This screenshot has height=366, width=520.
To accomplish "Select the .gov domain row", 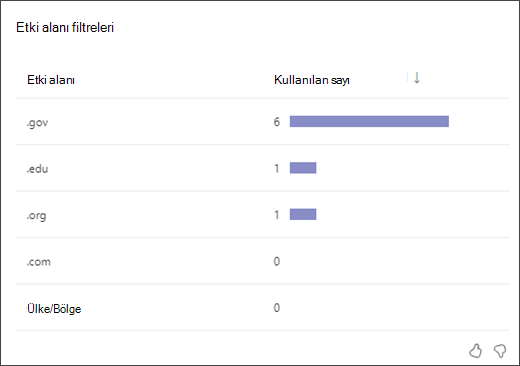I will pyautogui.click(x=262, y=122).
